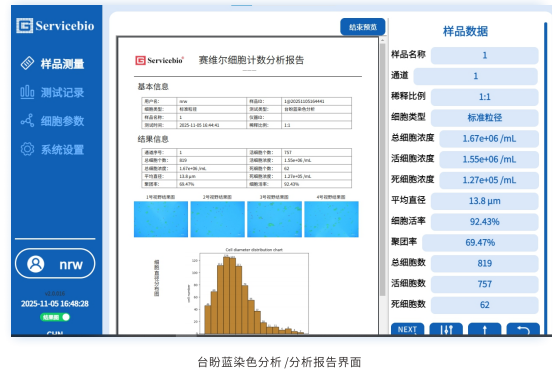The height and width of the screenshot is (376, 559).
Task: Click the 结果信息 section heading in report
Action: [153, 139]
